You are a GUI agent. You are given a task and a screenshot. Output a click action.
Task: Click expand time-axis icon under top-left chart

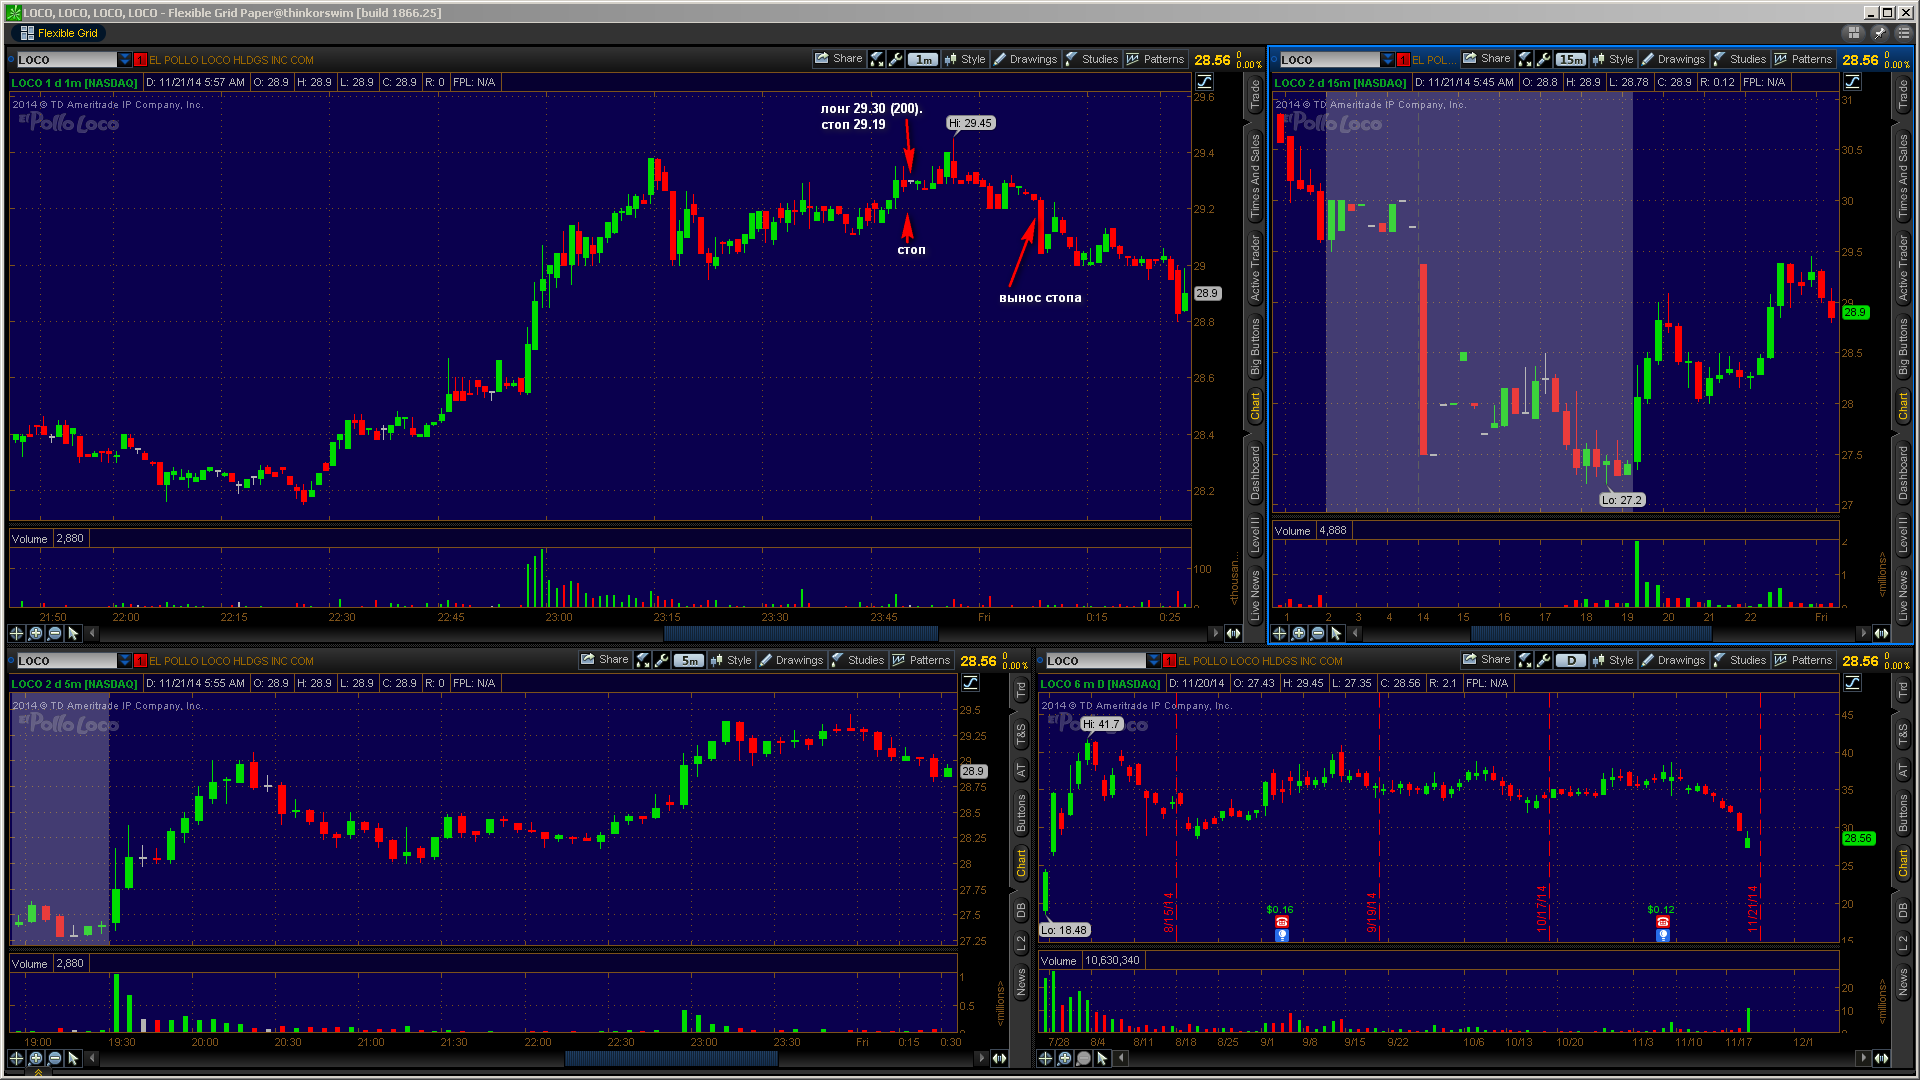click(x=1233, y=633)
